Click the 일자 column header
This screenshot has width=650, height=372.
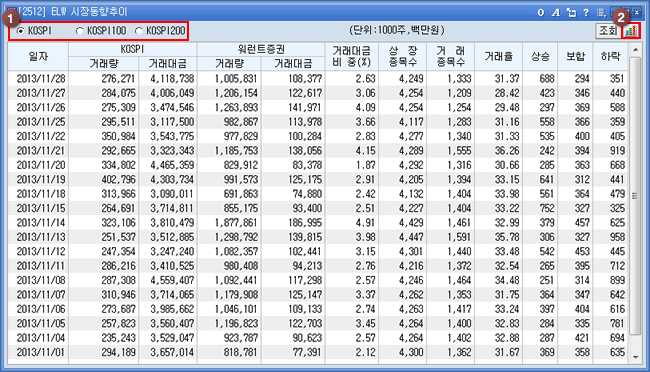(38, 56)
